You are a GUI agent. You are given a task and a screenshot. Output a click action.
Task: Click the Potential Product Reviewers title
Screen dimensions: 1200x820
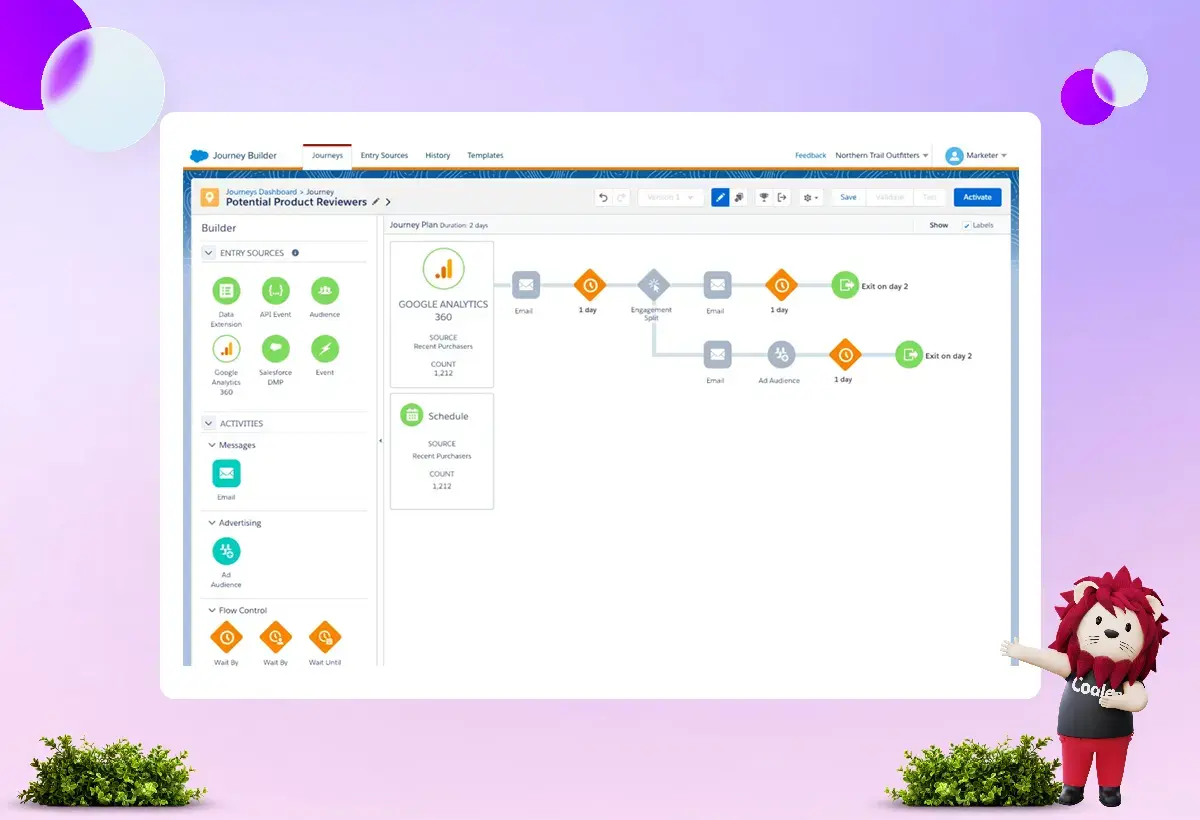point(296,202)
